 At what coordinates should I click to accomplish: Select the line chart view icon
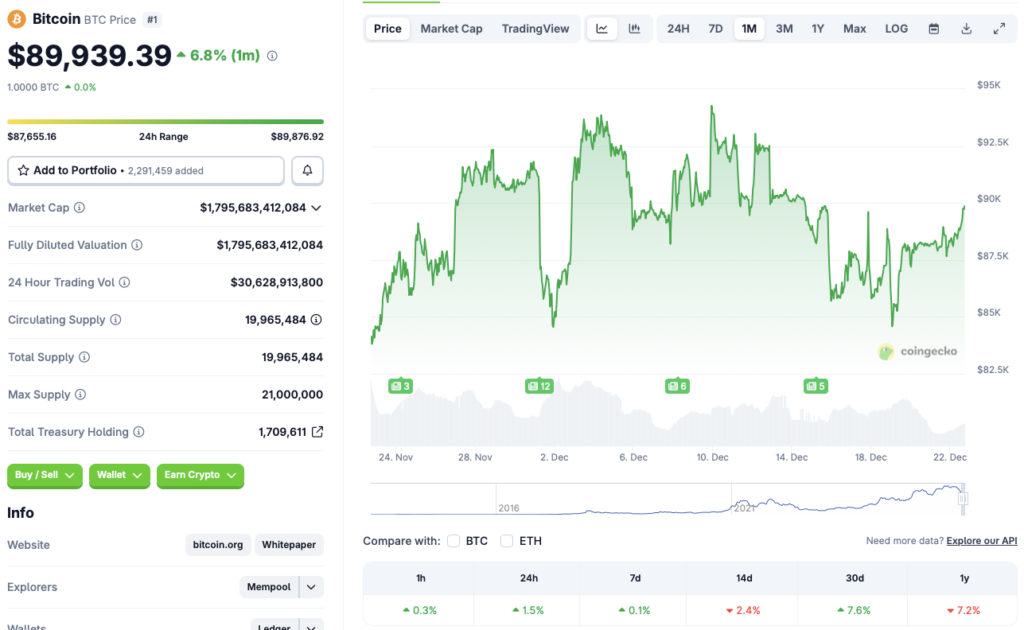click(601, 28)
